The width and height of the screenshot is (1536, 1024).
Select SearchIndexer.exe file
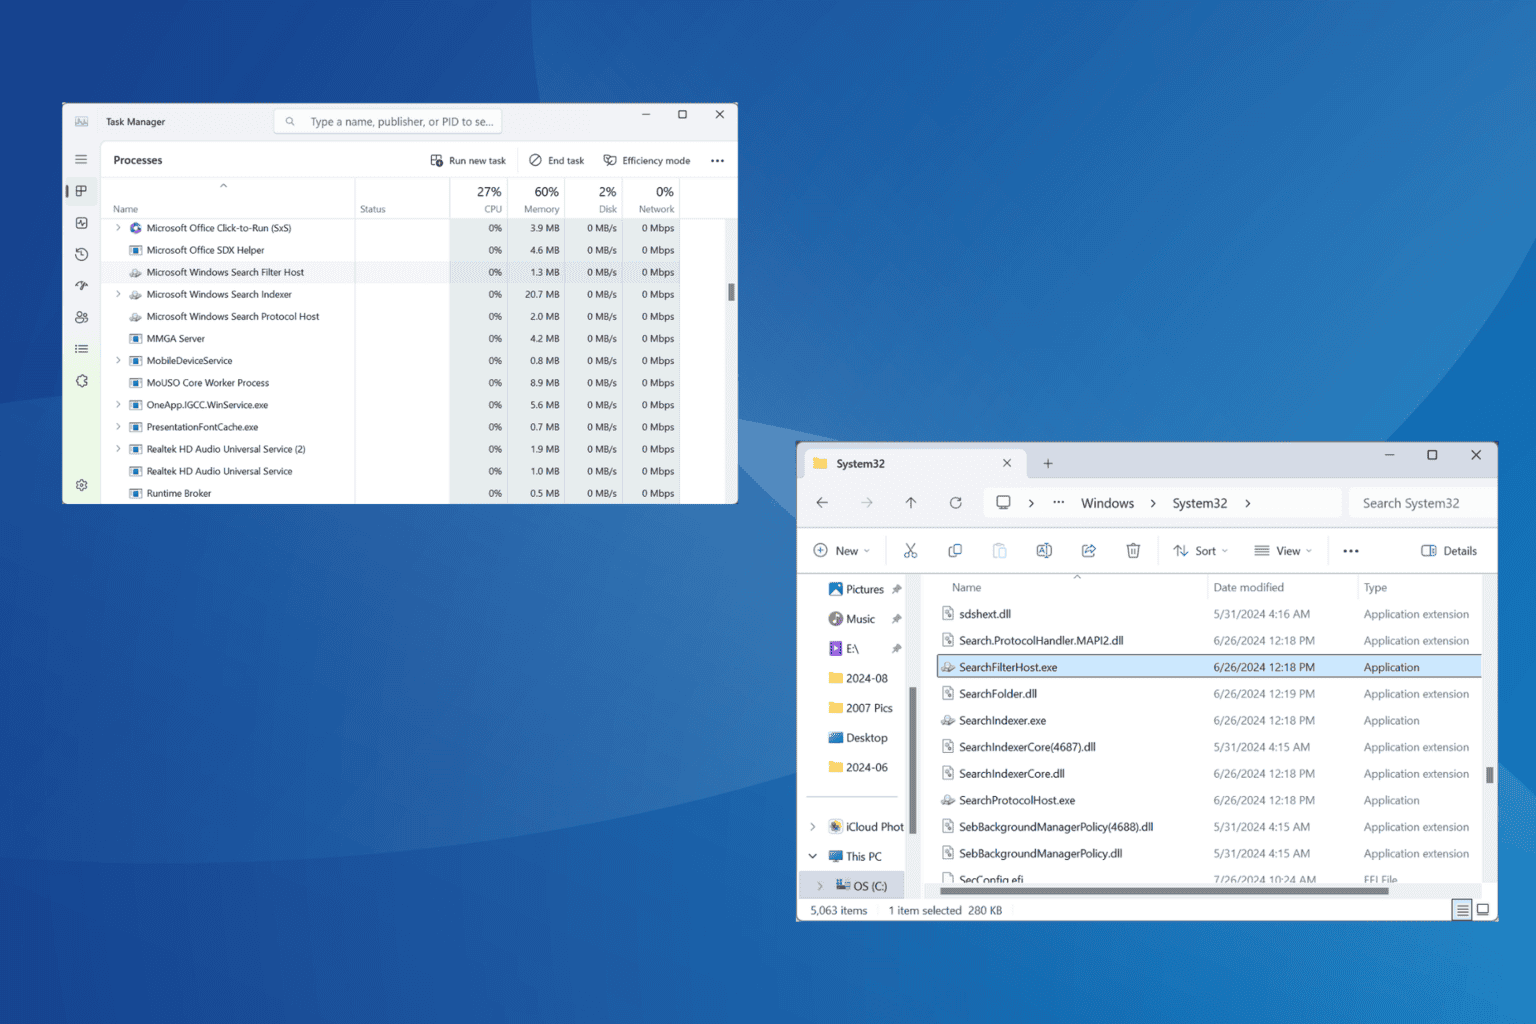(x=1208, y=720)
